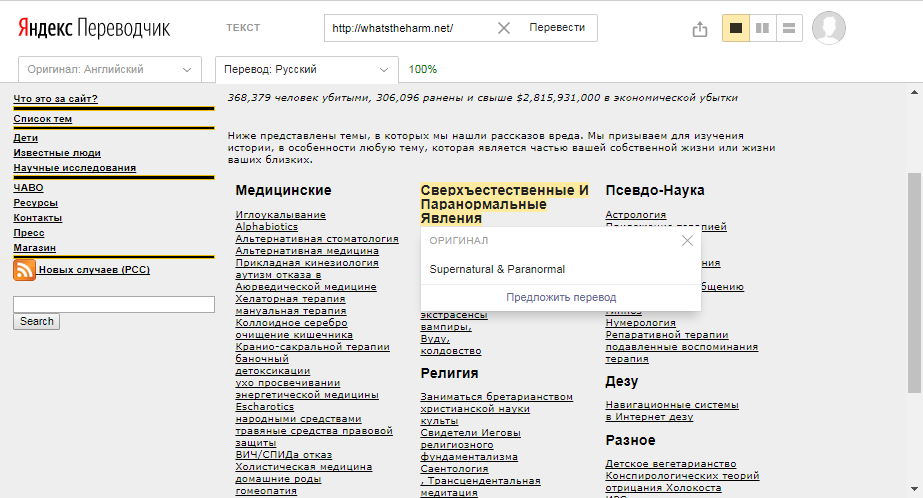This screenshot has width=923, height=498.
Task: Open the христианской науки link
Action: (x=475, y=409)
